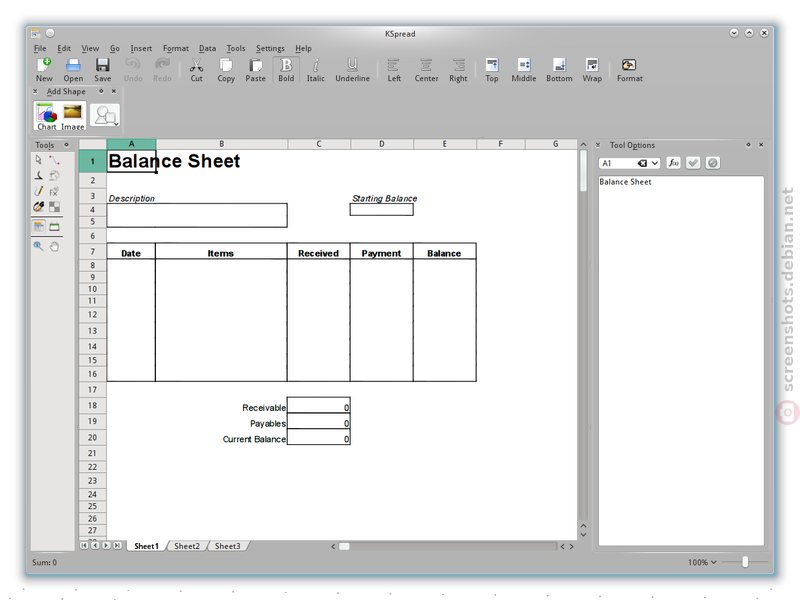
Task: Open the shapes collection dropdown
Action: [x=105, y=115]
